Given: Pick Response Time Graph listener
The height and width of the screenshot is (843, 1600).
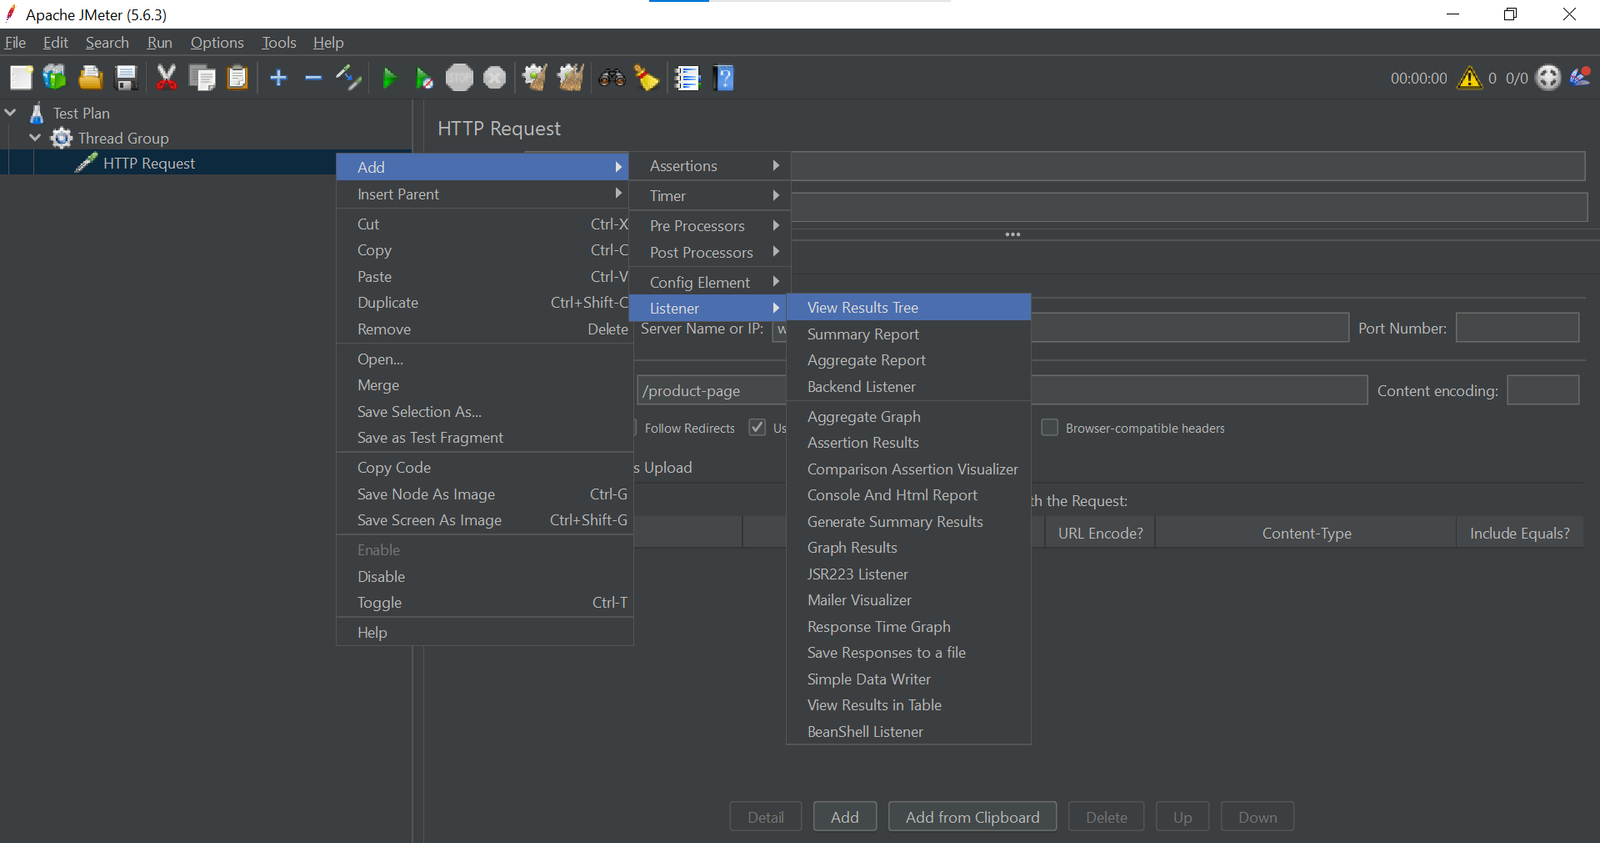Looking at the screenshot, I should coord(909,627).
